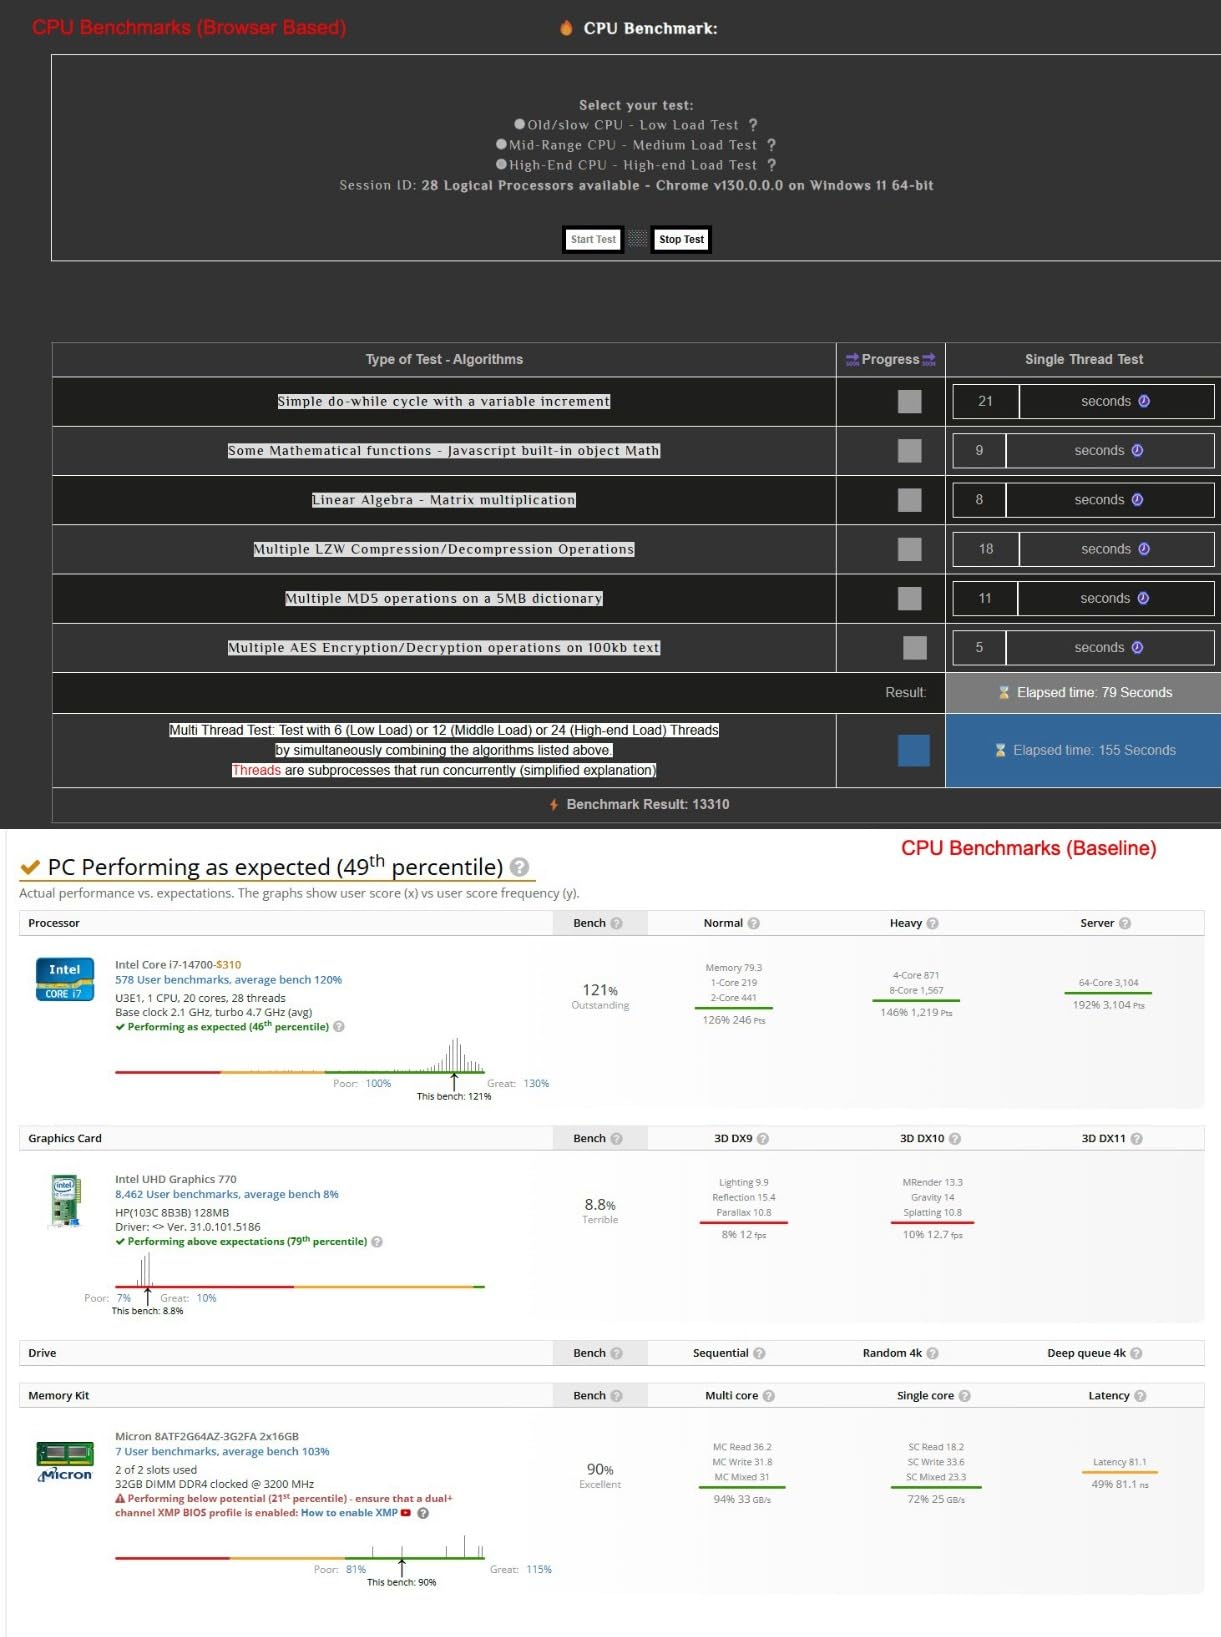Open 8,462 User benchmarks link for UHD 770
Image resolution: width=1221 pixels, height=1637 pixels.
[227, 1194]
